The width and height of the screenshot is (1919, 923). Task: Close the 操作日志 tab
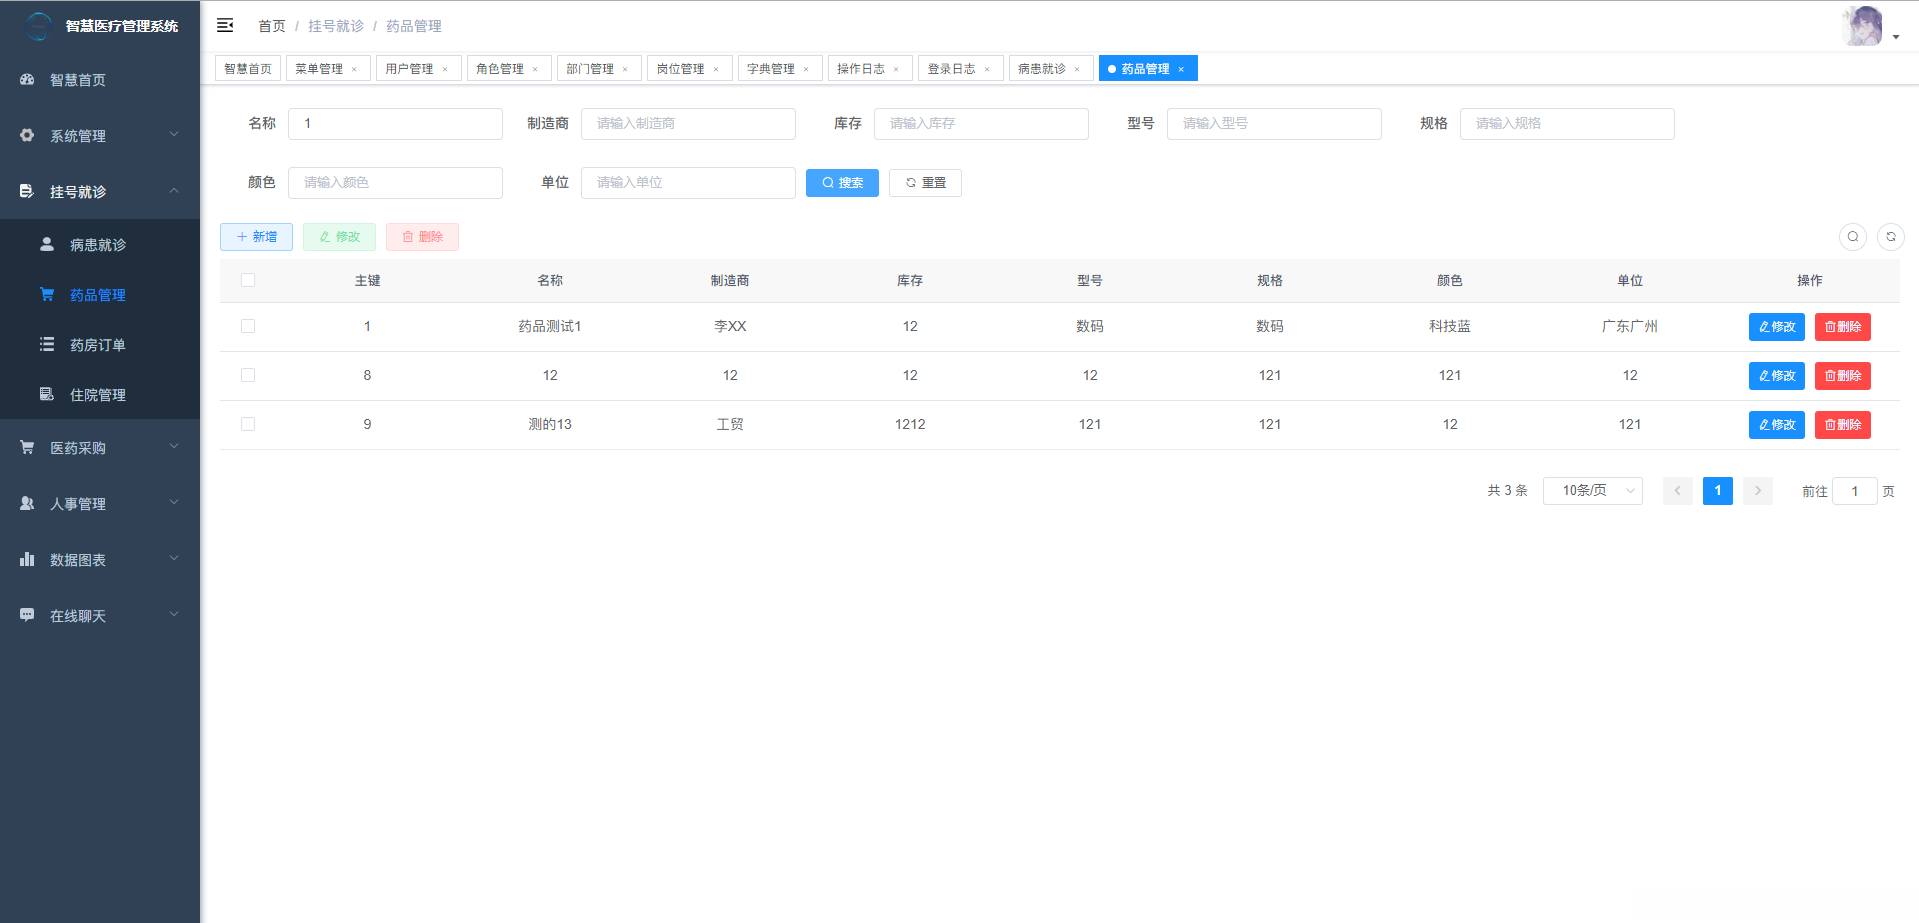point(896,69)
